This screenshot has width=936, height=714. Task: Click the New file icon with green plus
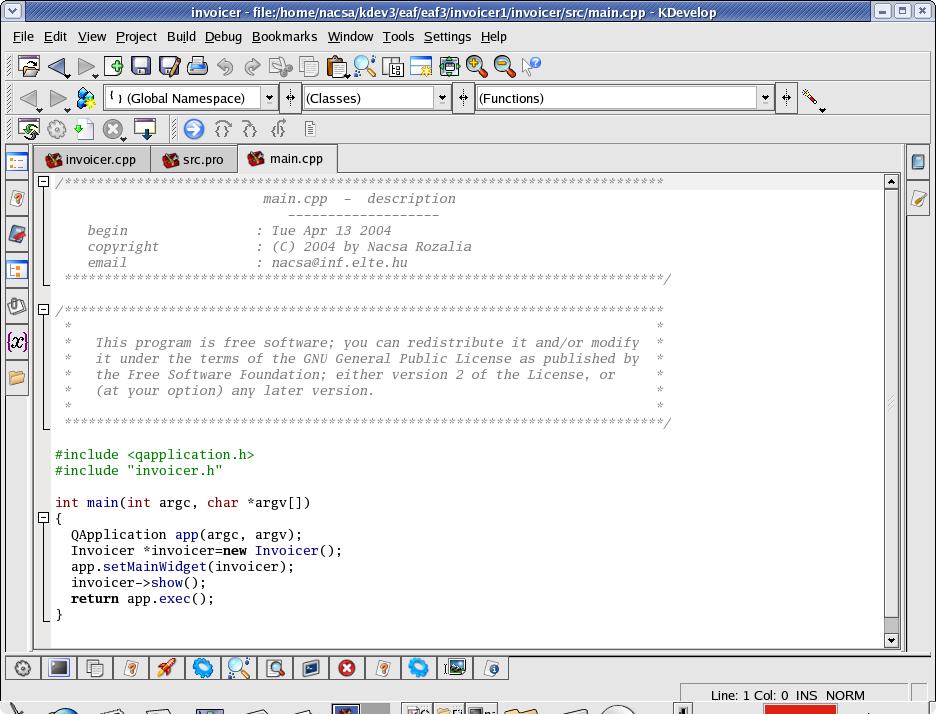(113, 66)
